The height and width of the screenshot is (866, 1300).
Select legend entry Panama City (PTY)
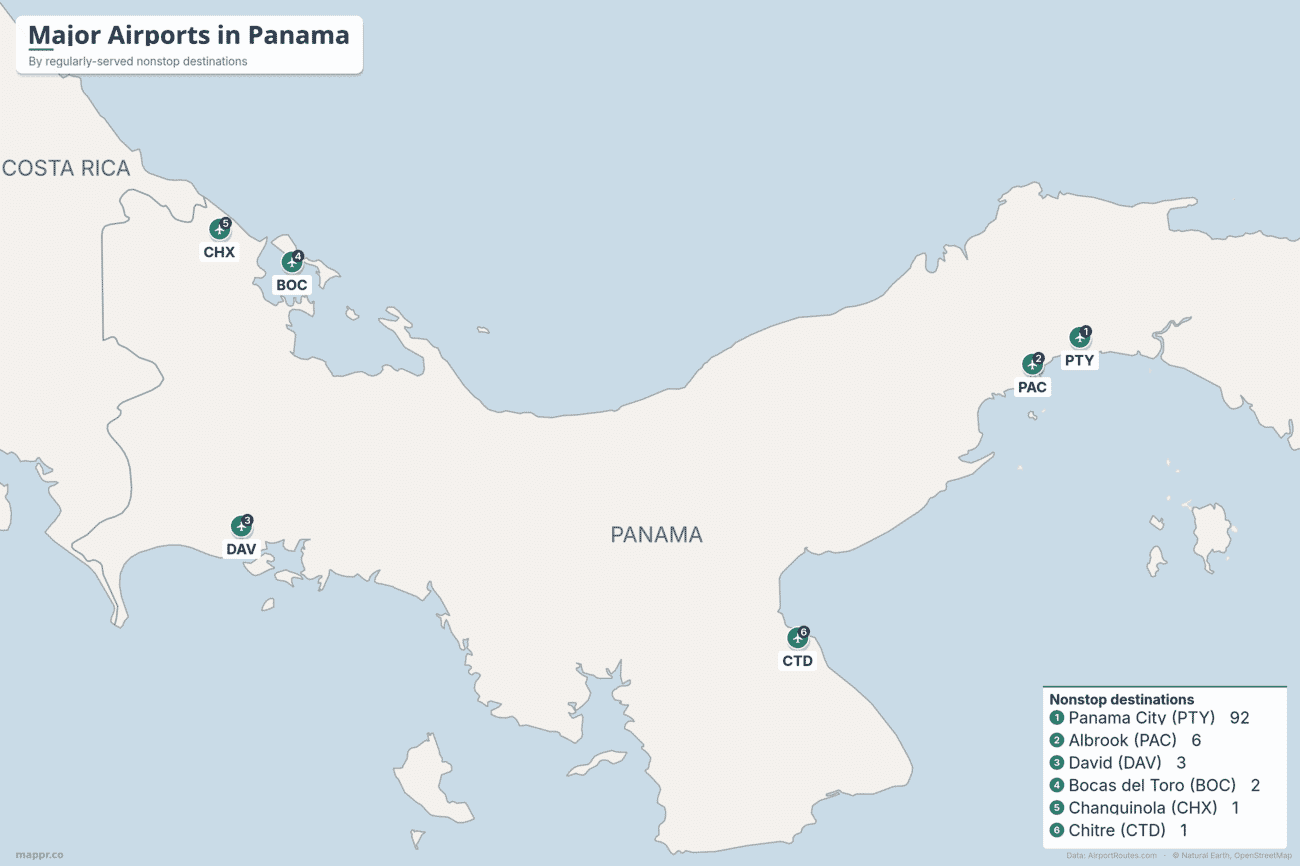[1141, 718]
